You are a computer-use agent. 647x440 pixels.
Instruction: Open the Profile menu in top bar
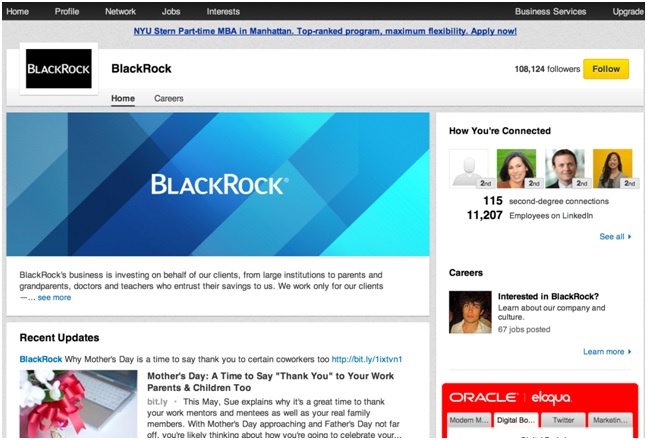pyautogui.click(x=67, y=12)
